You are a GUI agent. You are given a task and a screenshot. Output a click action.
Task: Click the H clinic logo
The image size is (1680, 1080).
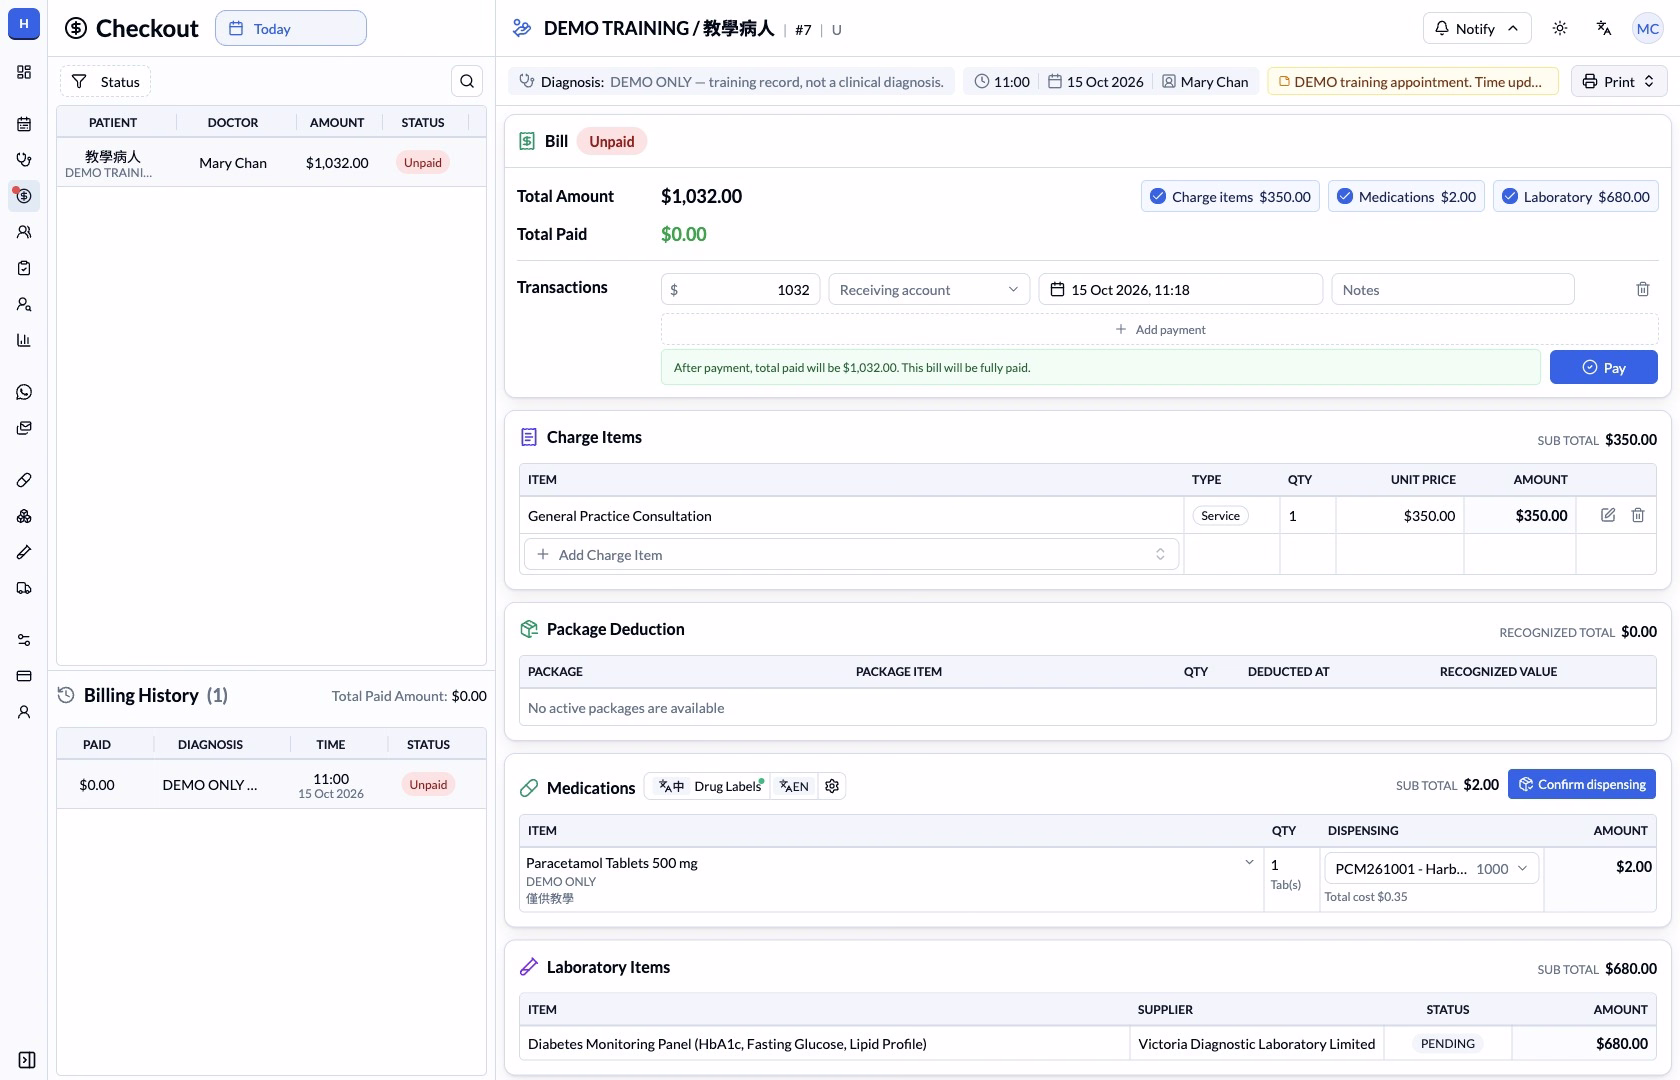24,23
